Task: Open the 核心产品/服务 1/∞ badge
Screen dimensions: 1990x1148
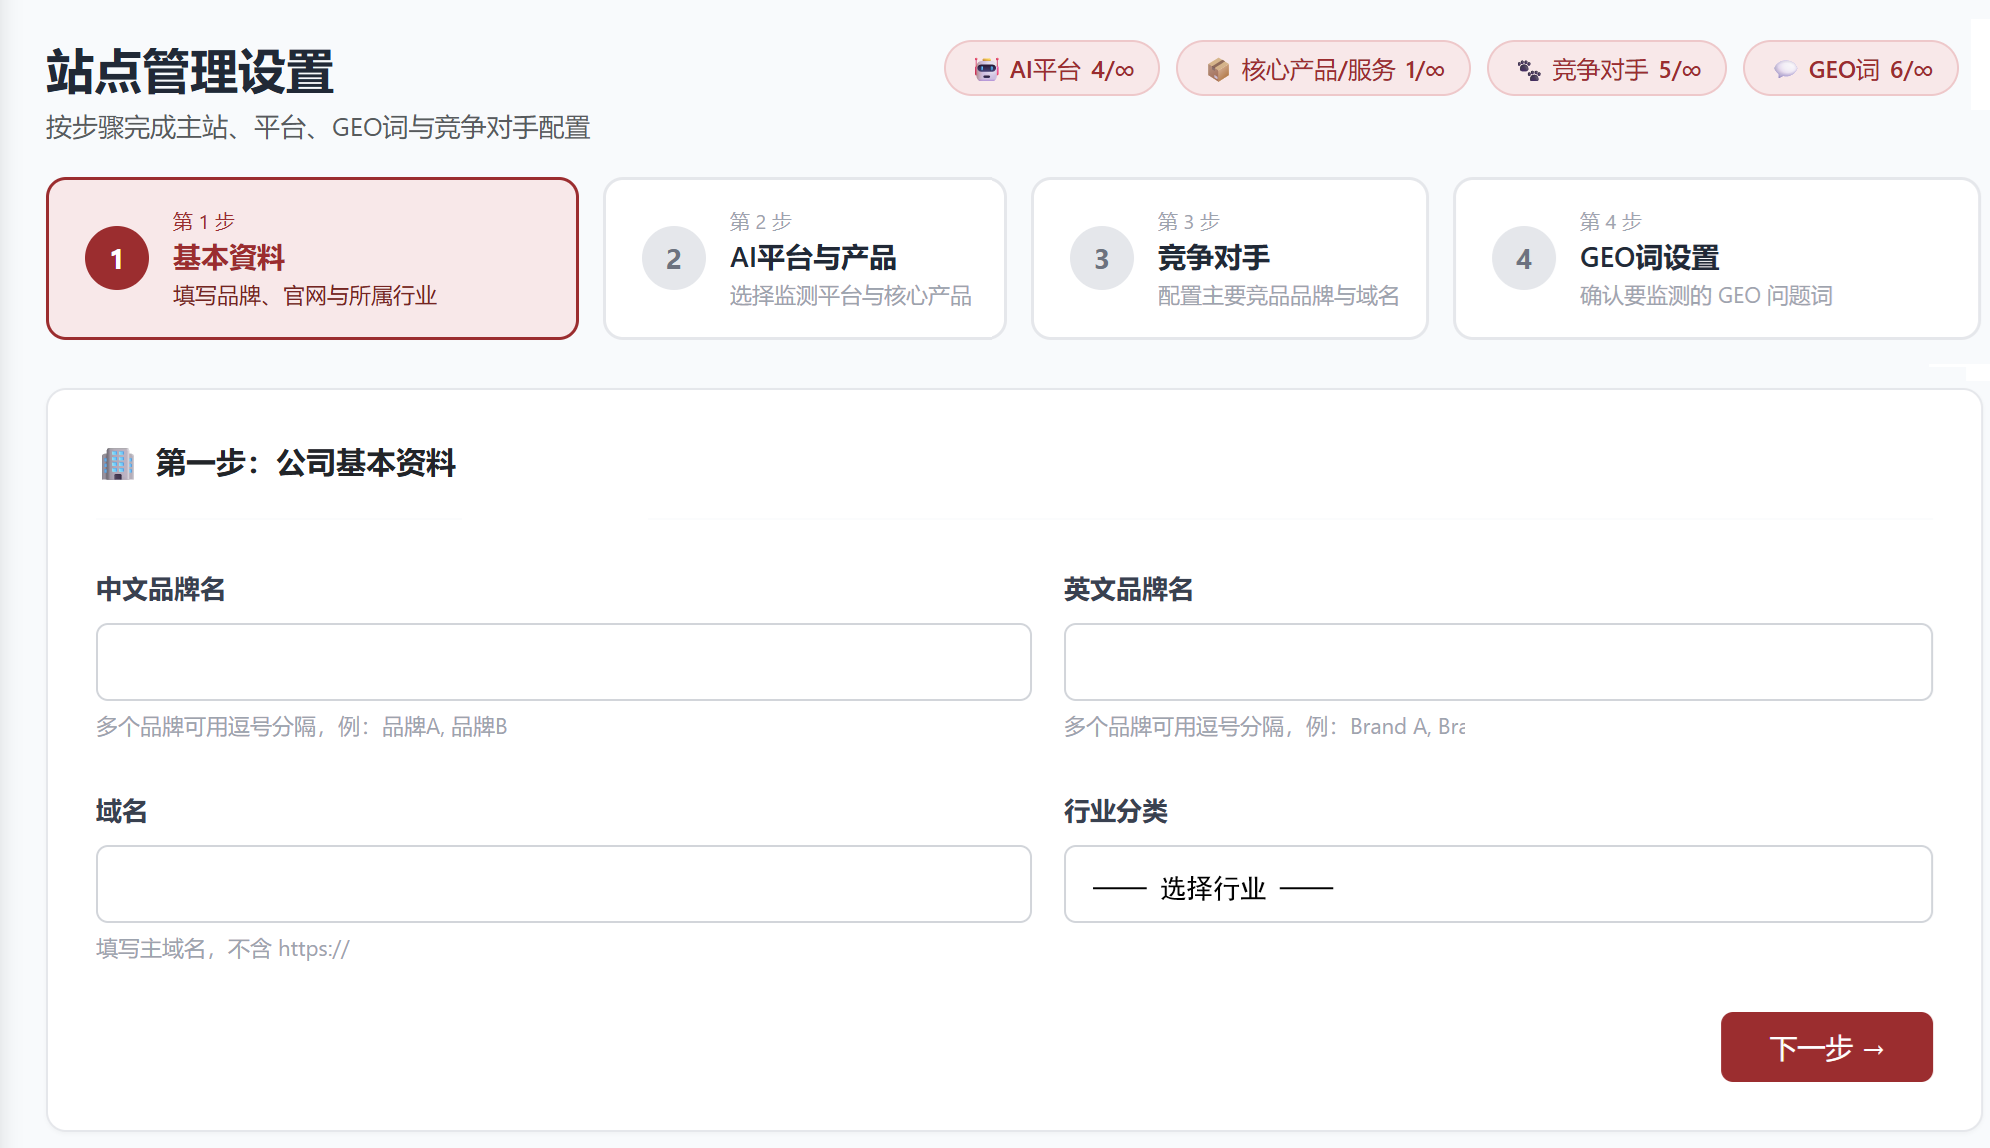Action: click(1323, 69)
